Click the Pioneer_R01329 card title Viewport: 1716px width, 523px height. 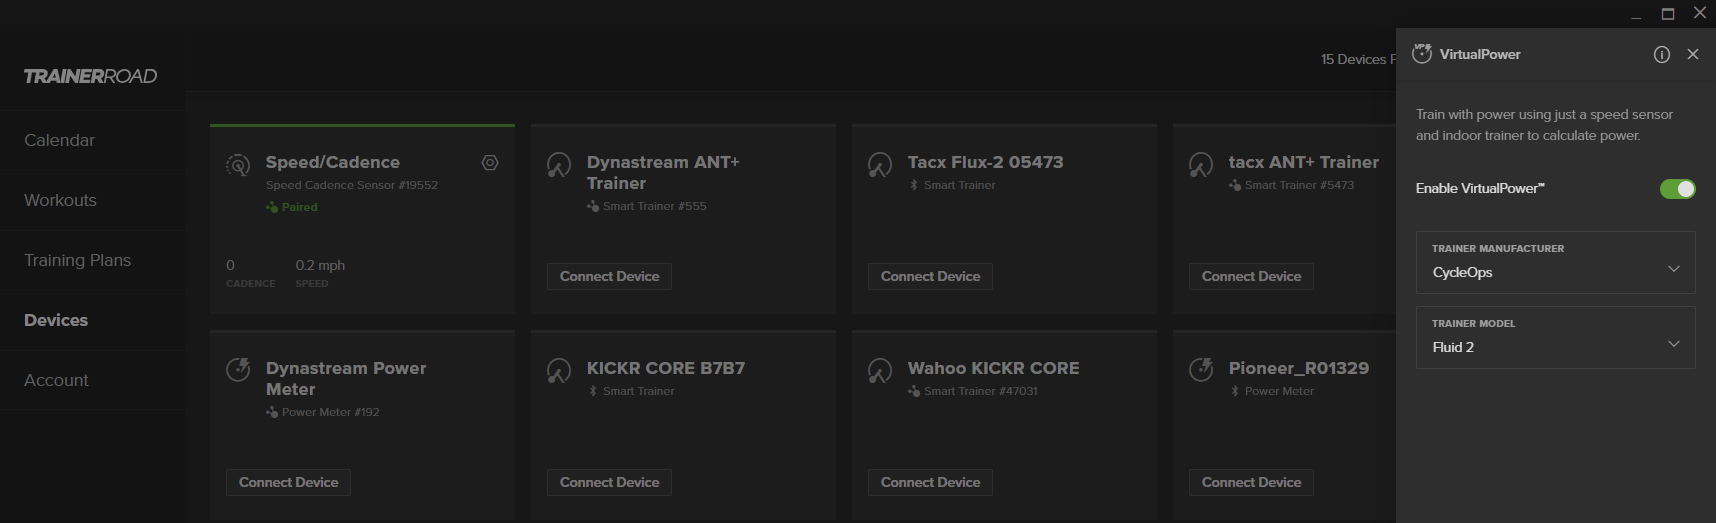pos(1299,368)
